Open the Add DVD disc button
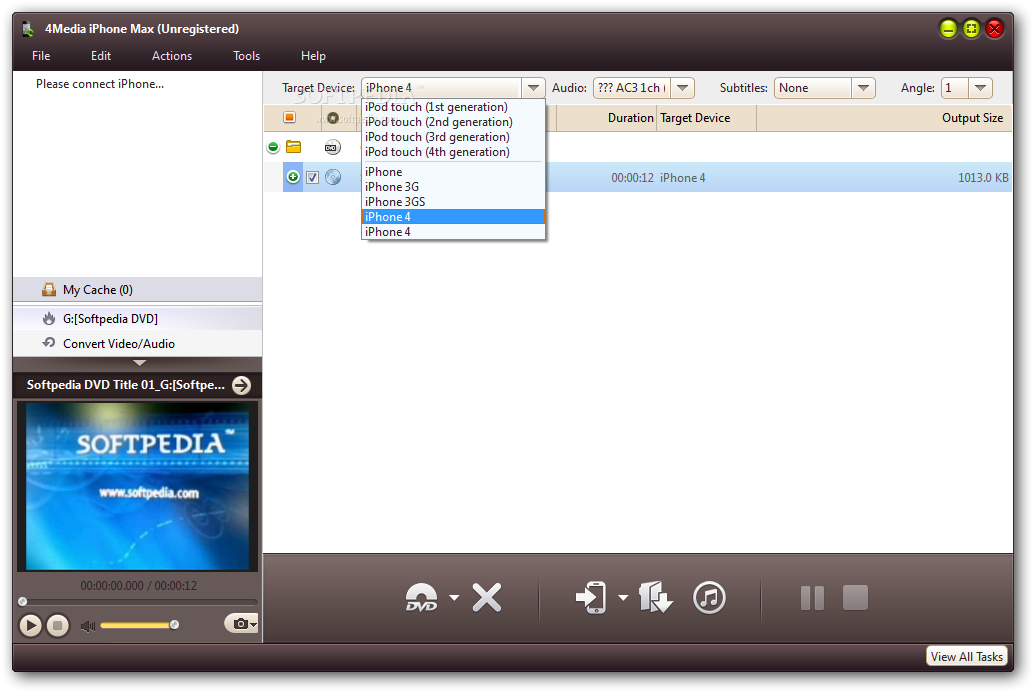Image resolution: width=1034 pixels, height=692 pixels. pos(422,598)
